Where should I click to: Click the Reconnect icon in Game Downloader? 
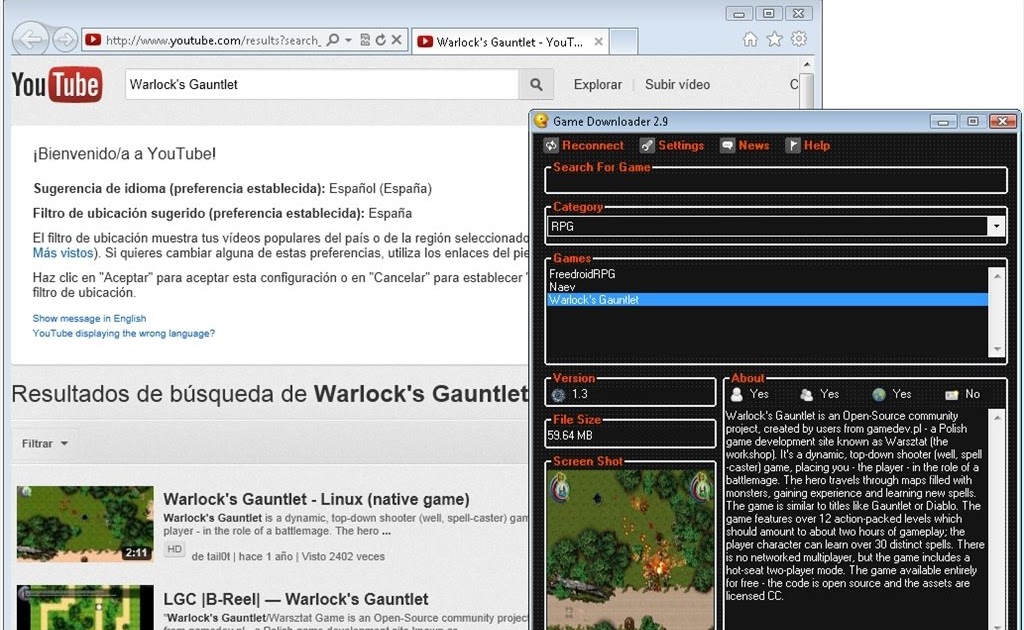tap(551, 146)
